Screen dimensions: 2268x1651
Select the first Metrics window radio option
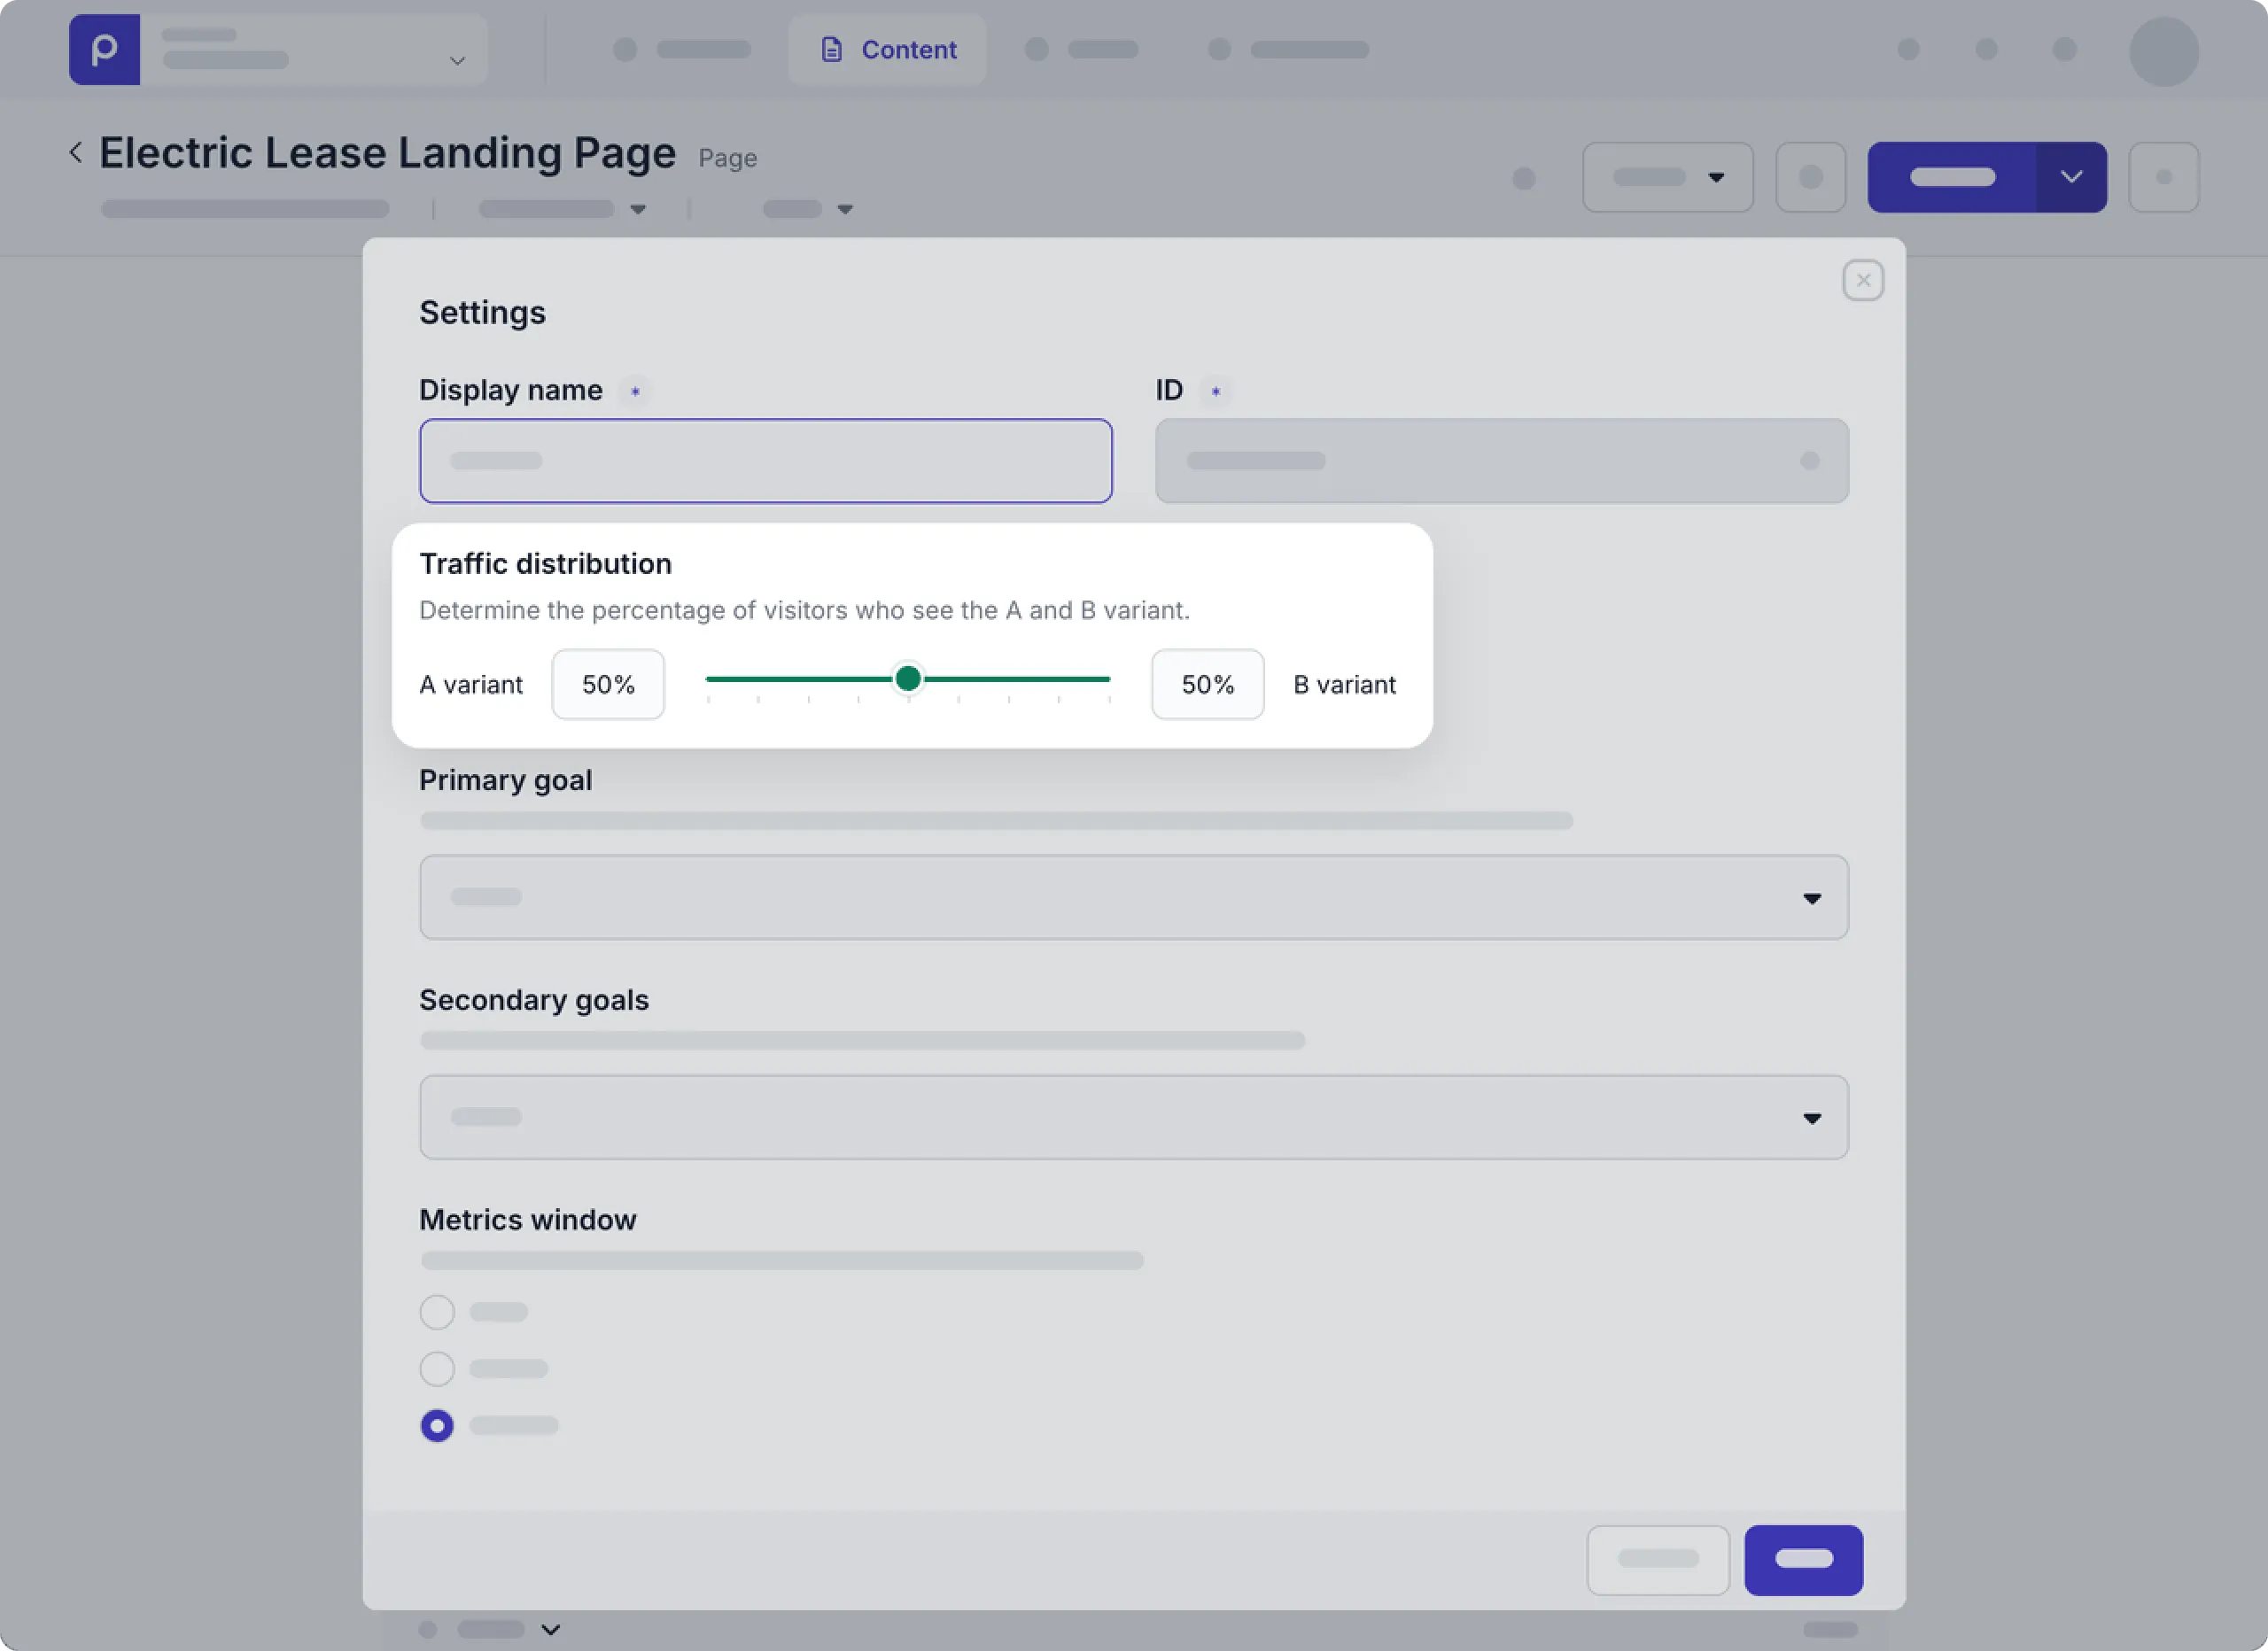coord(437,1312)
